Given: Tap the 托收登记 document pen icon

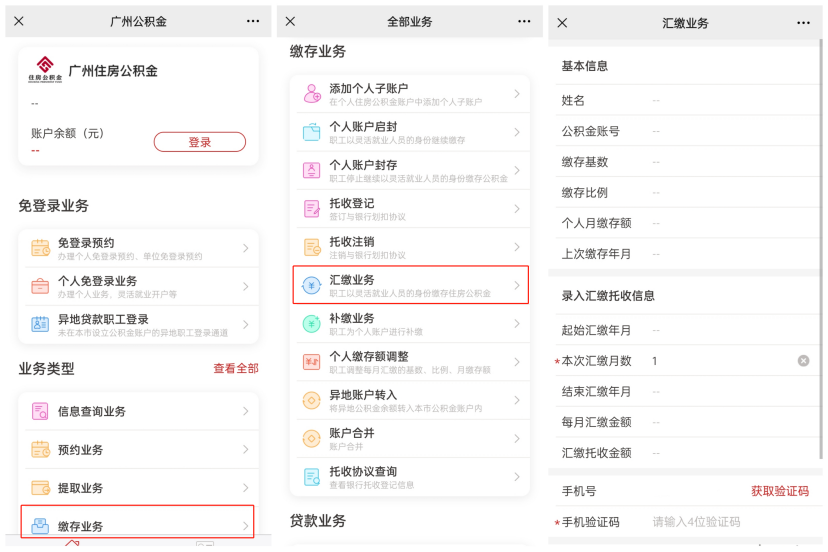Looking at the screenshot, I should (x=312, y=209).
